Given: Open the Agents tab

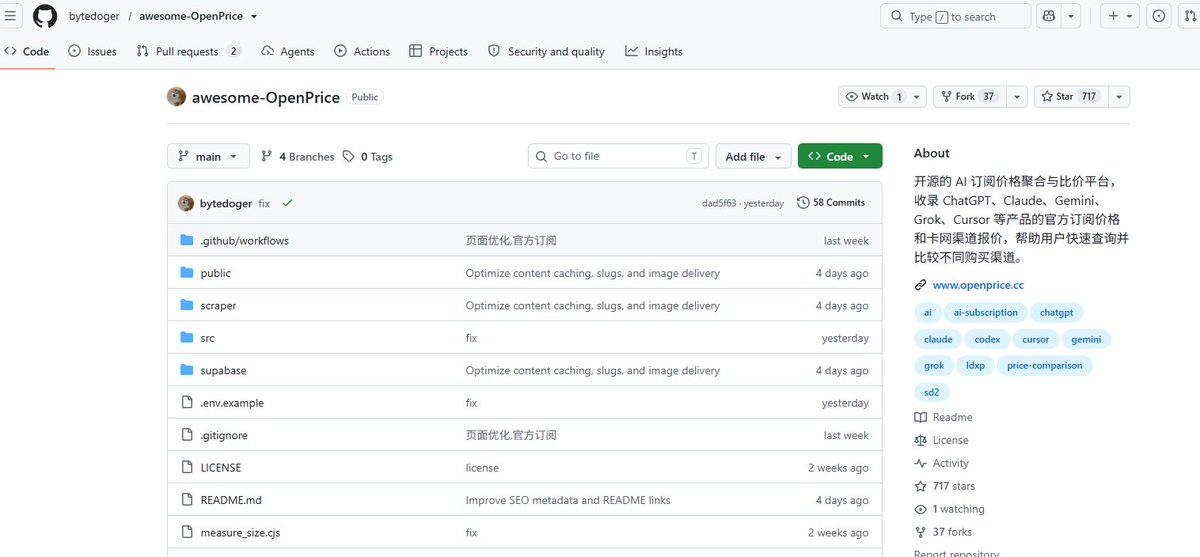Looking at the screenshot, I should coord(288,52).
